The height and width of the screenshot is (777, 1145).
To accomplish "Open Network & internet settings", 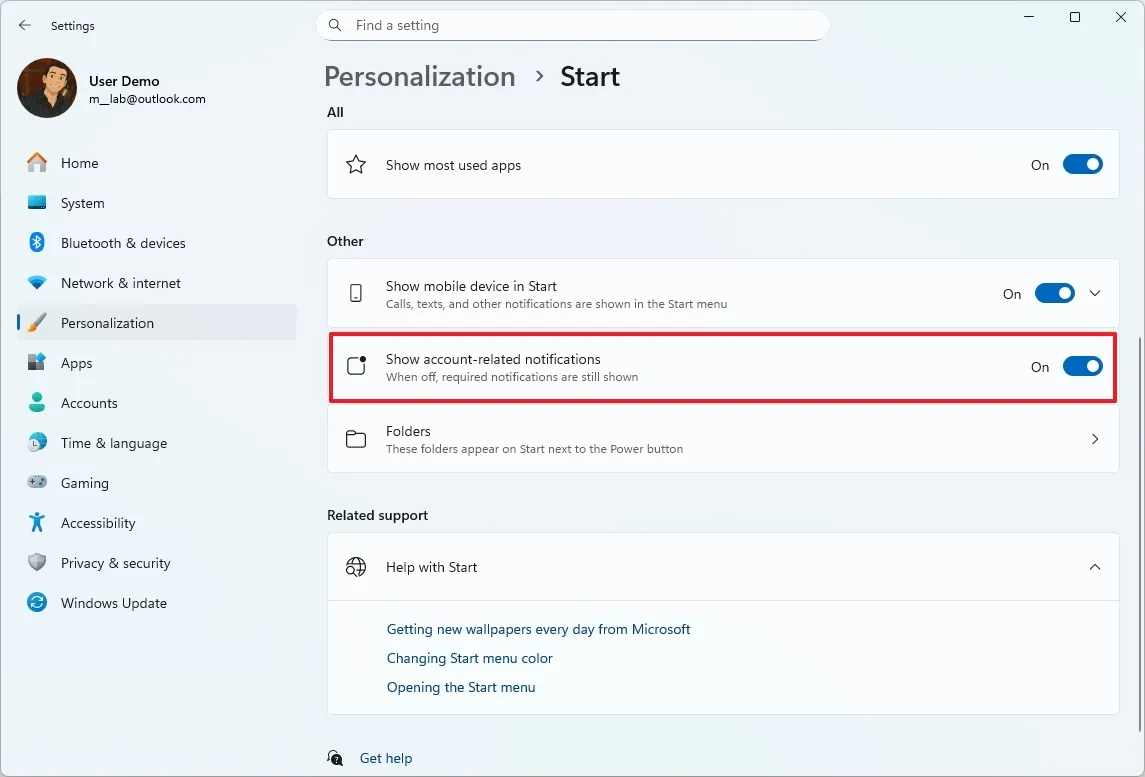I will (122, 283).
